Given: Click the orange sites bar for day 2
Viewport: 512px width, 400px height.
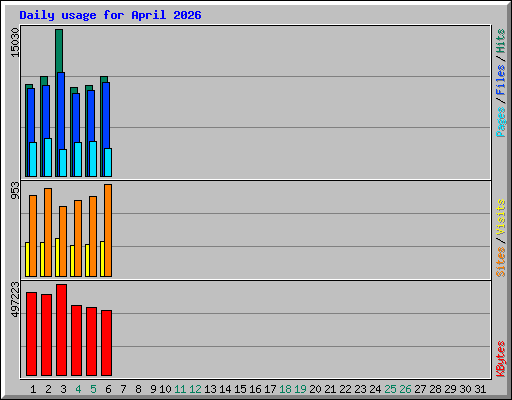Looking at the screenshot, I should (48, 232).
